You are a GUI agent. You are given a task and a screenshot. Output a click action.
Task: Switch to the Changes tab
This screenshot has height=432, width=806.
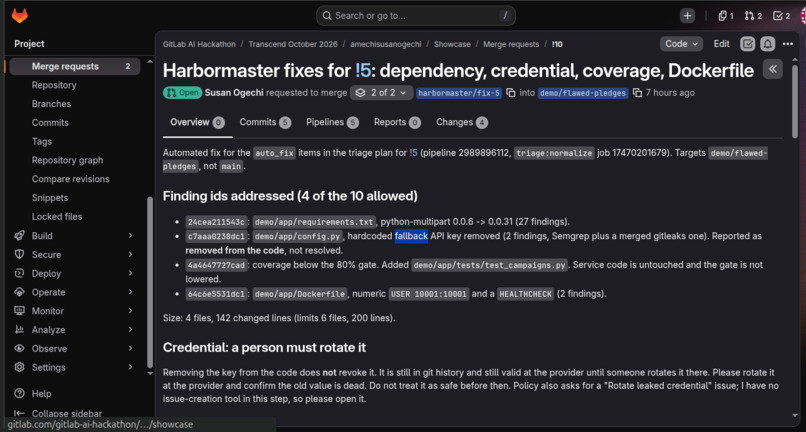click(x=462, y=122)
